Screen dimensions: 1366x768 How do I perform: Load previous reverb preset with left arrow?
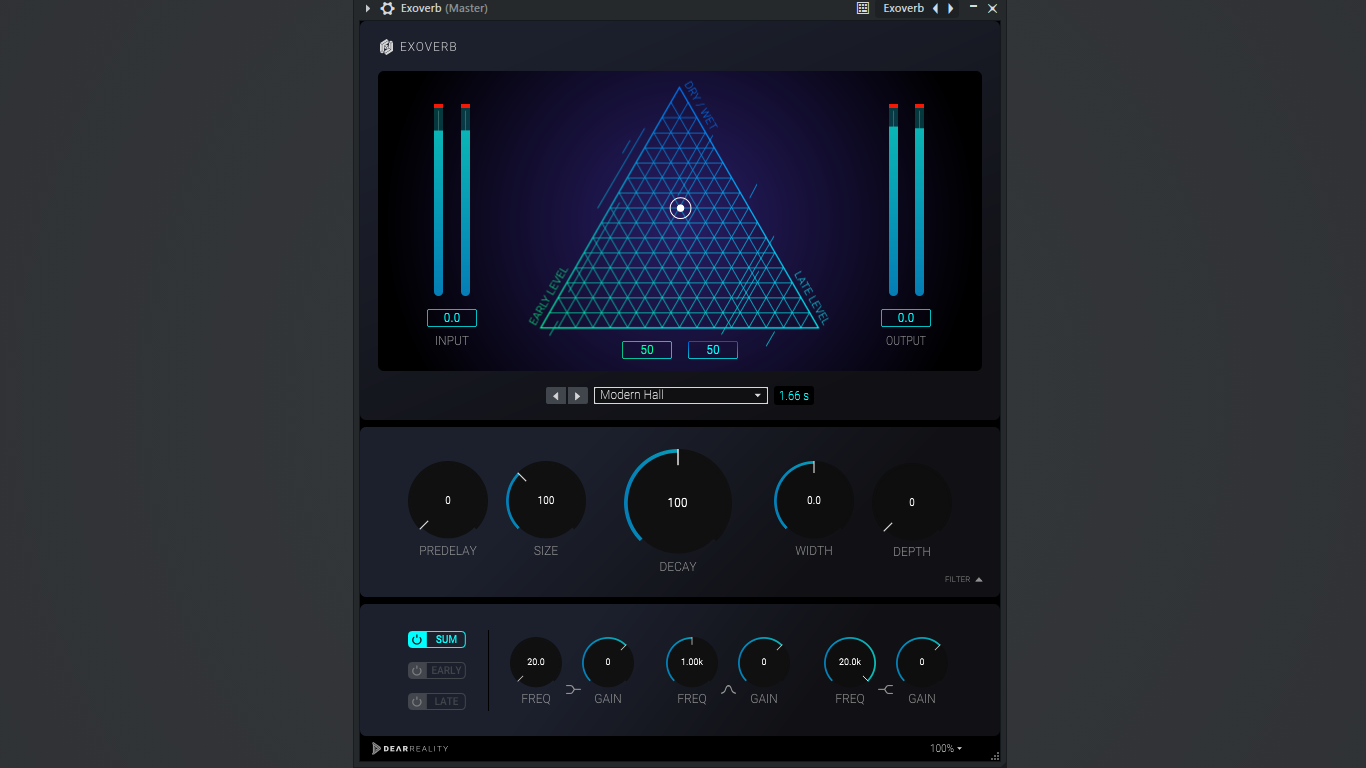coord(556,396)
